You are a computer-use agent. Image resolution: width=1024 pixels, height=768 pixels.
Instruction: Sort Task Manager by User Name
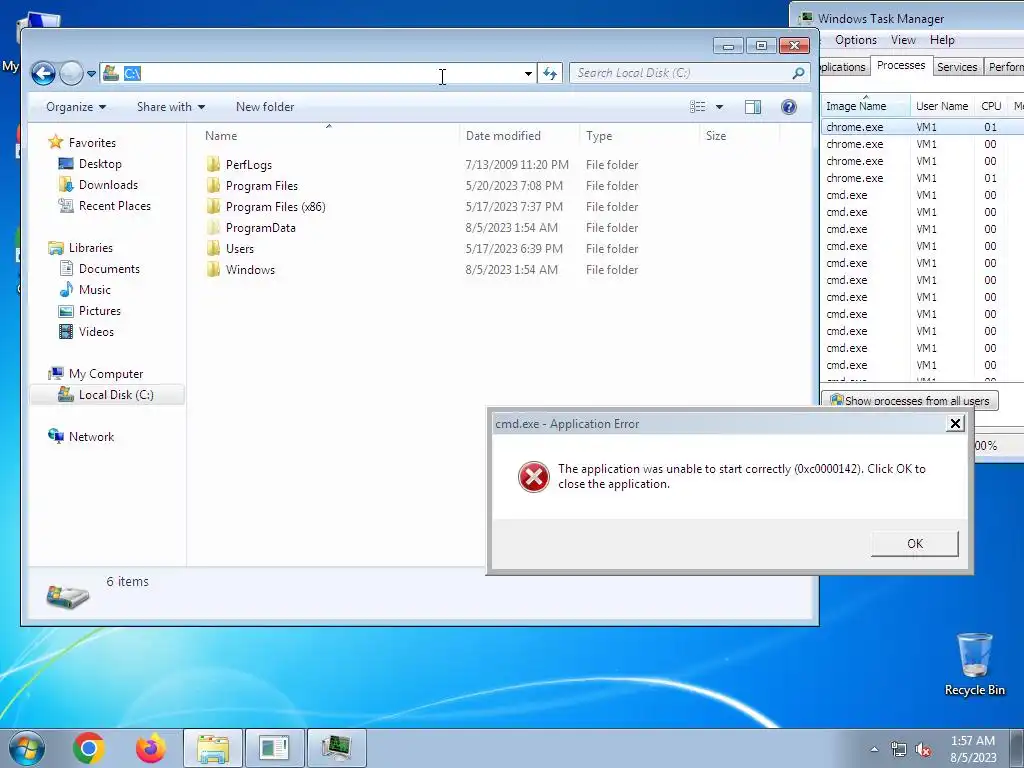tap(942, 106)
